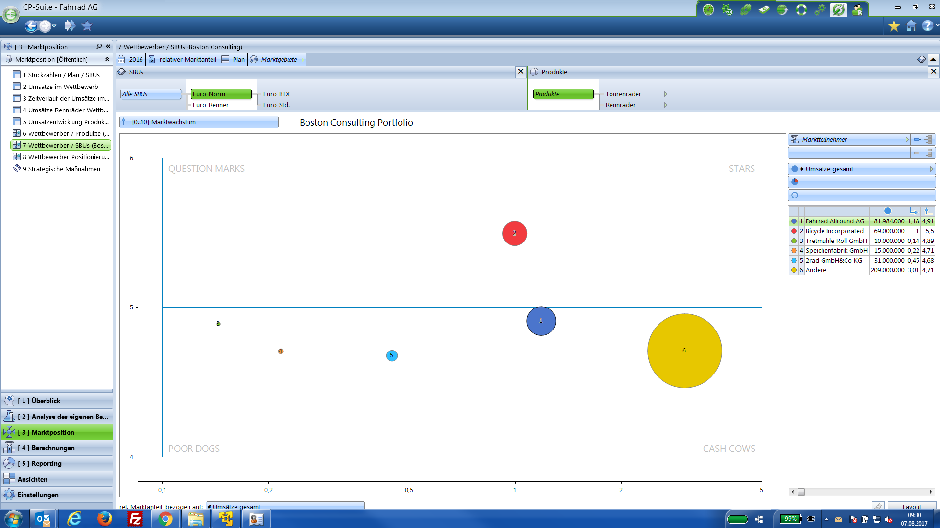Open Outlook from the taskbar
The width and height of the screenshot is (940, 528).
(43, 519)
